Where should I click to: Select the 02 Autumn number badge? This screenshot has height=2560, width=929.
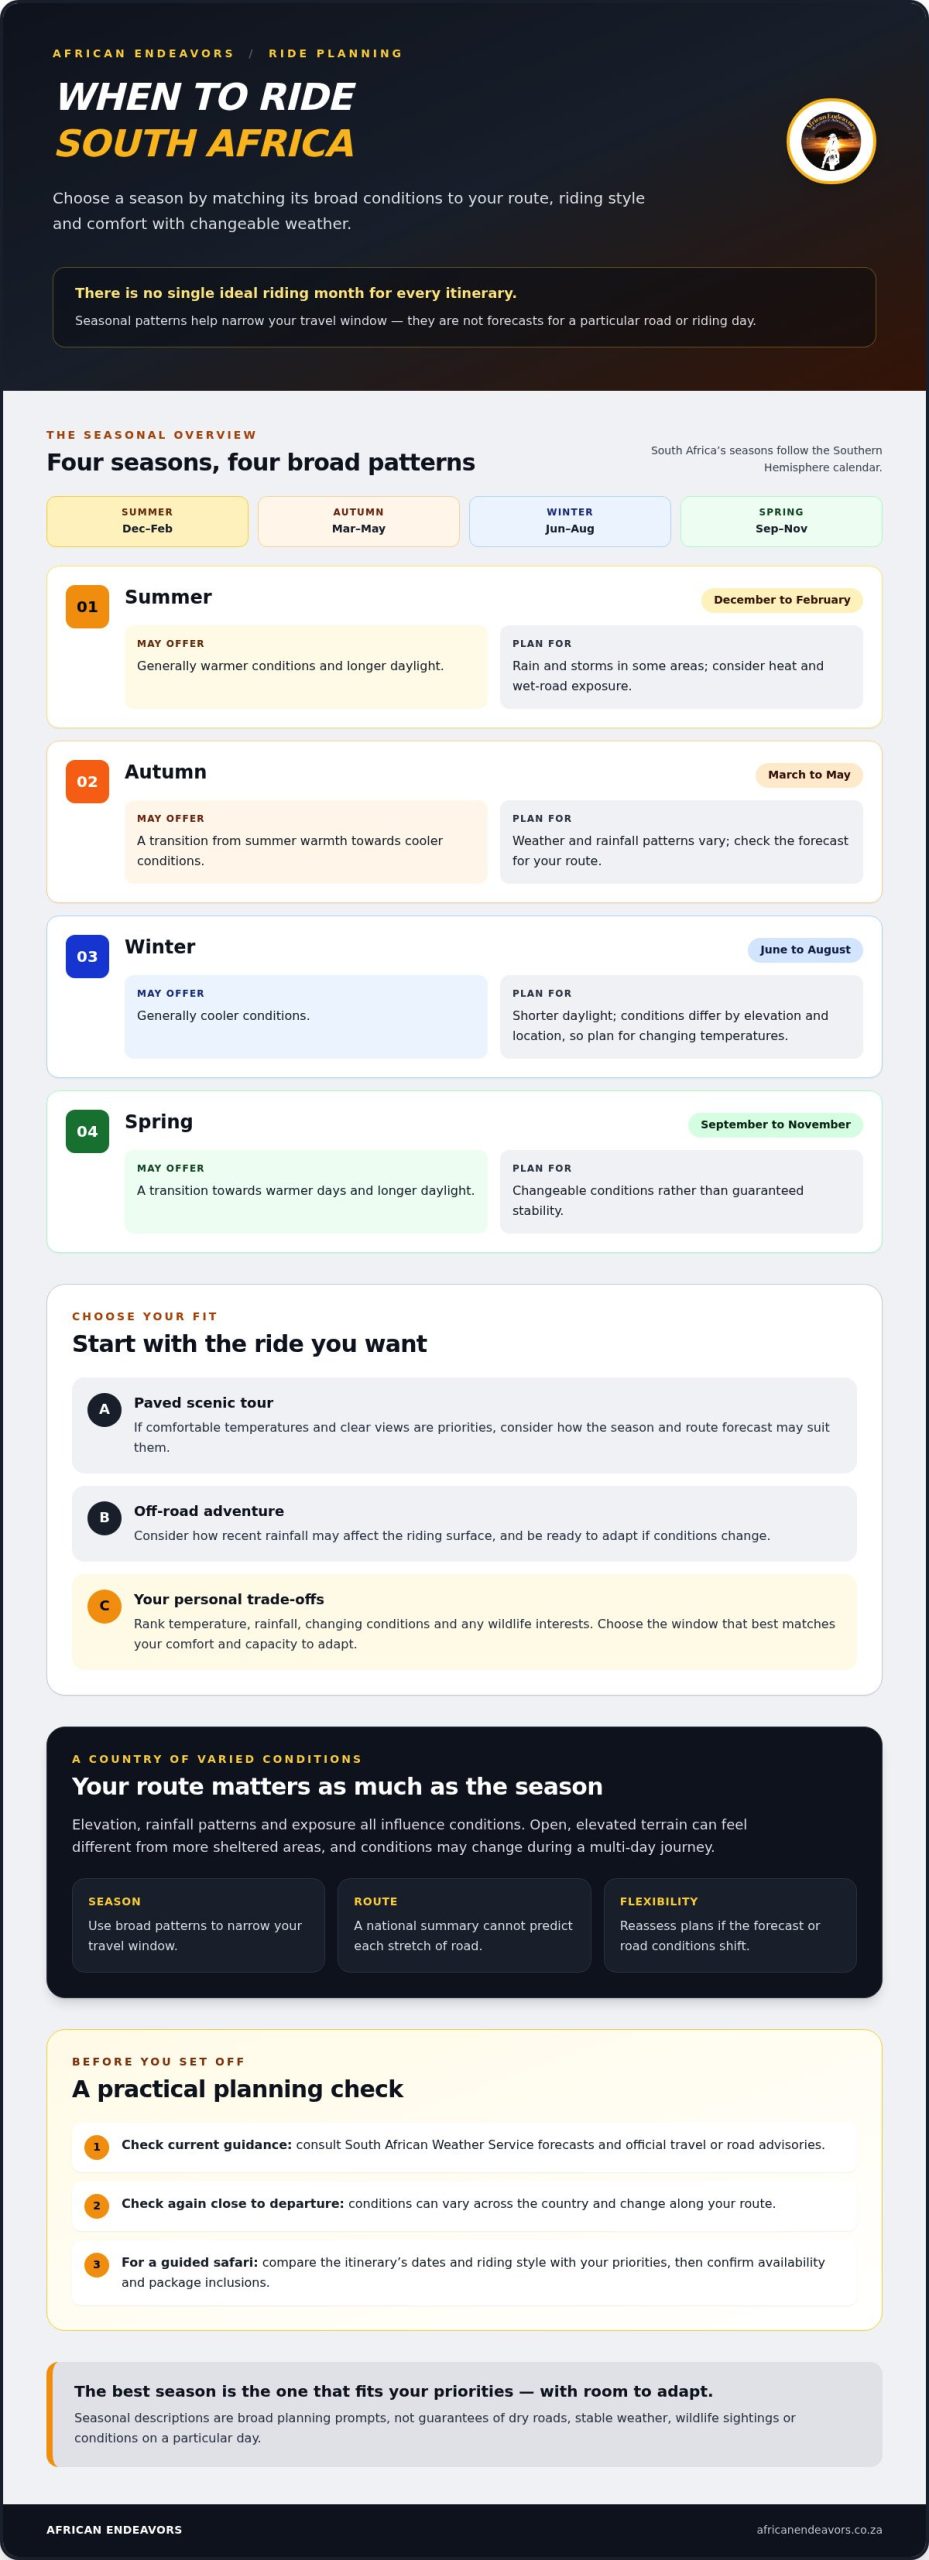click(x=87, y=781)
